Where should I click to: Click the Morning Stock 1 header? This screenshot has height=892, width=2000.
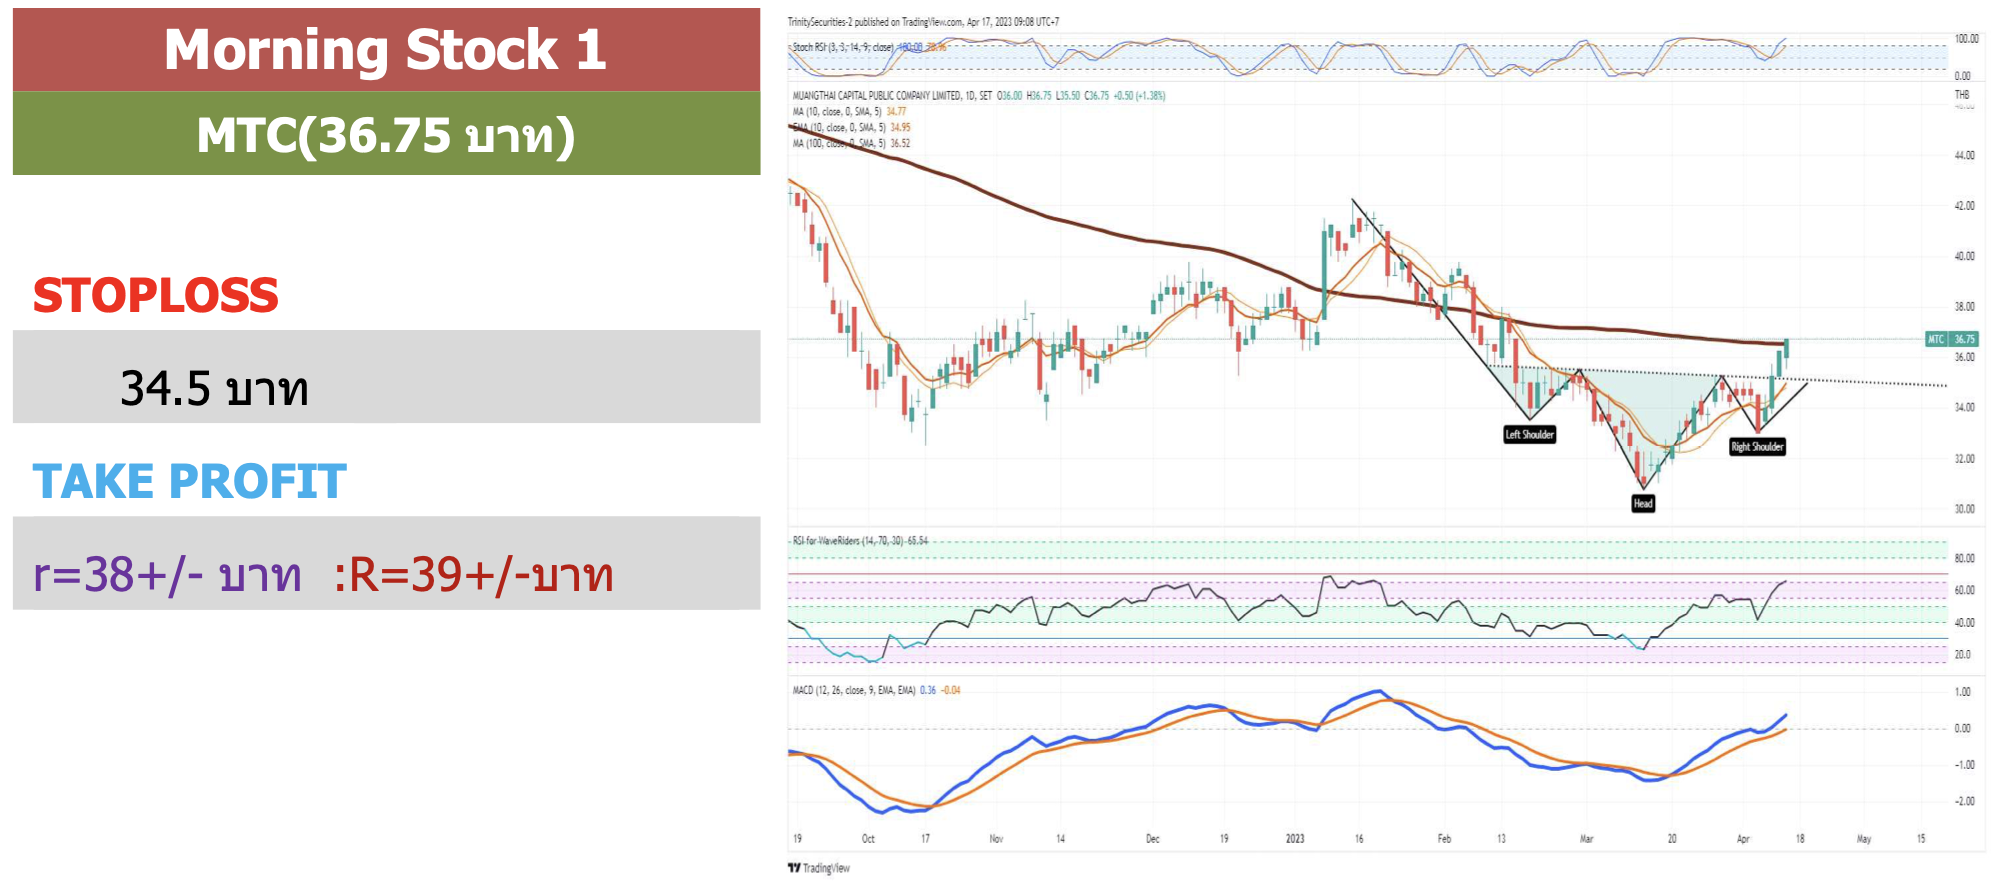point(386,50)
